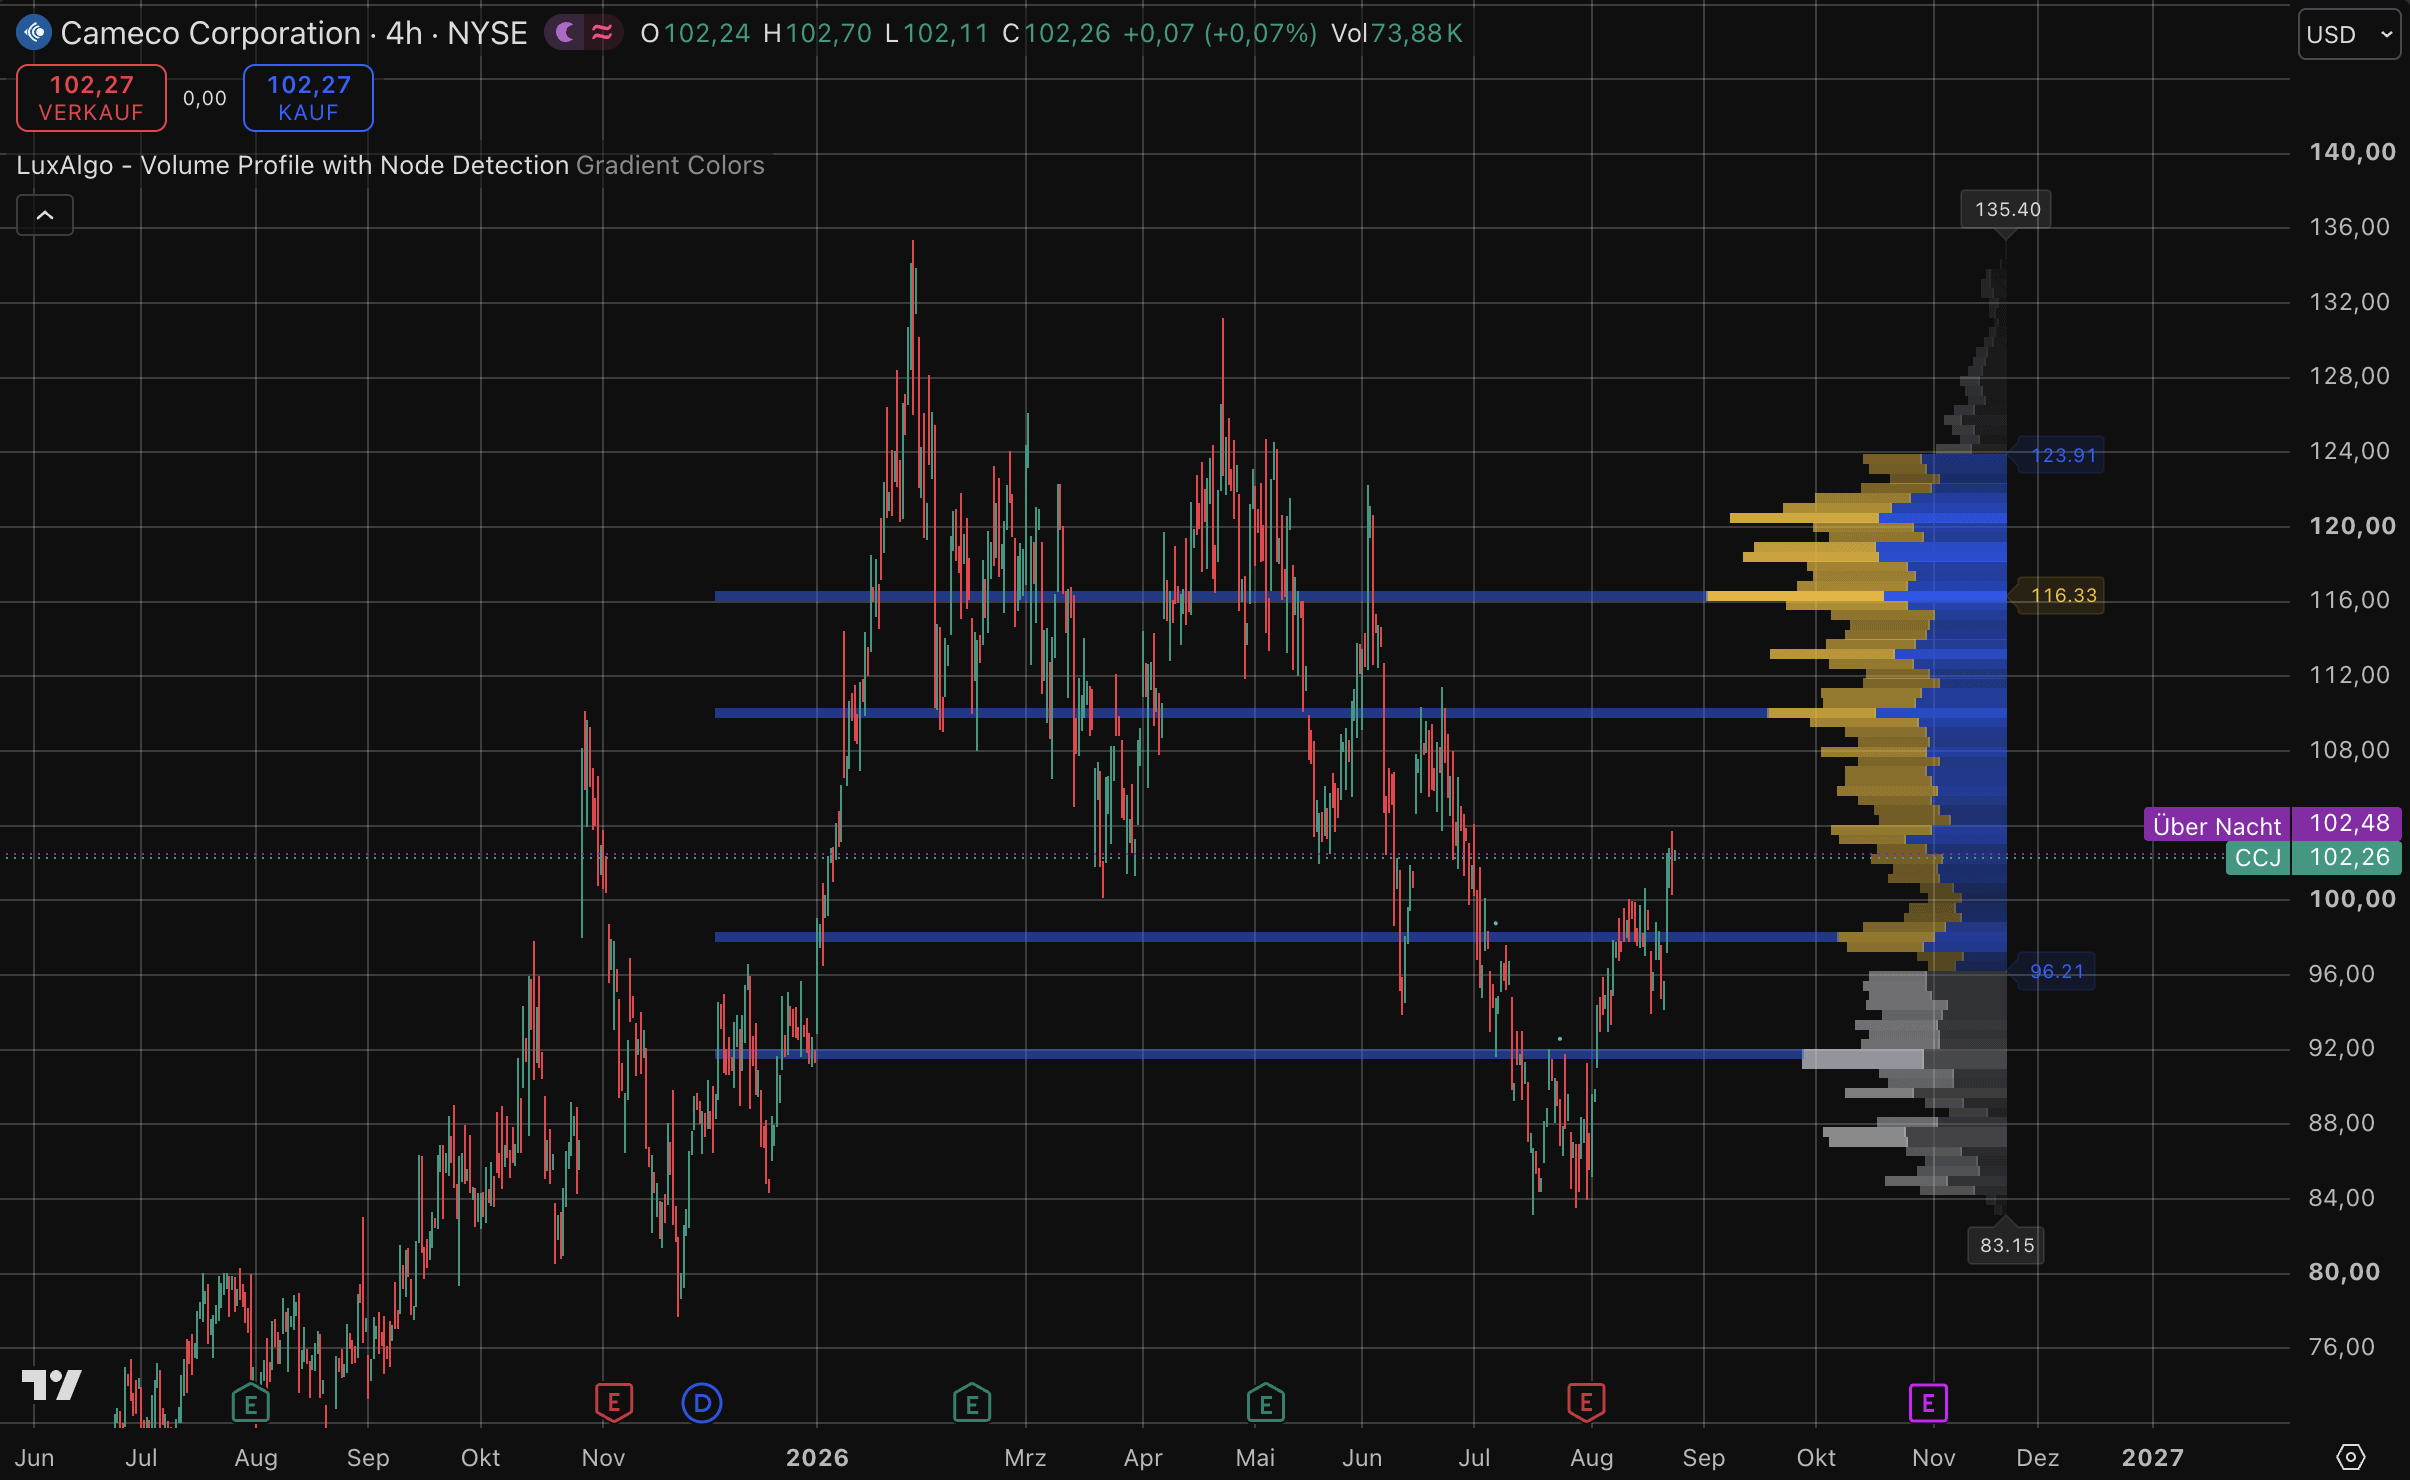
Task: Click the red VERKAUF sell button
Action: click(91, 98)
